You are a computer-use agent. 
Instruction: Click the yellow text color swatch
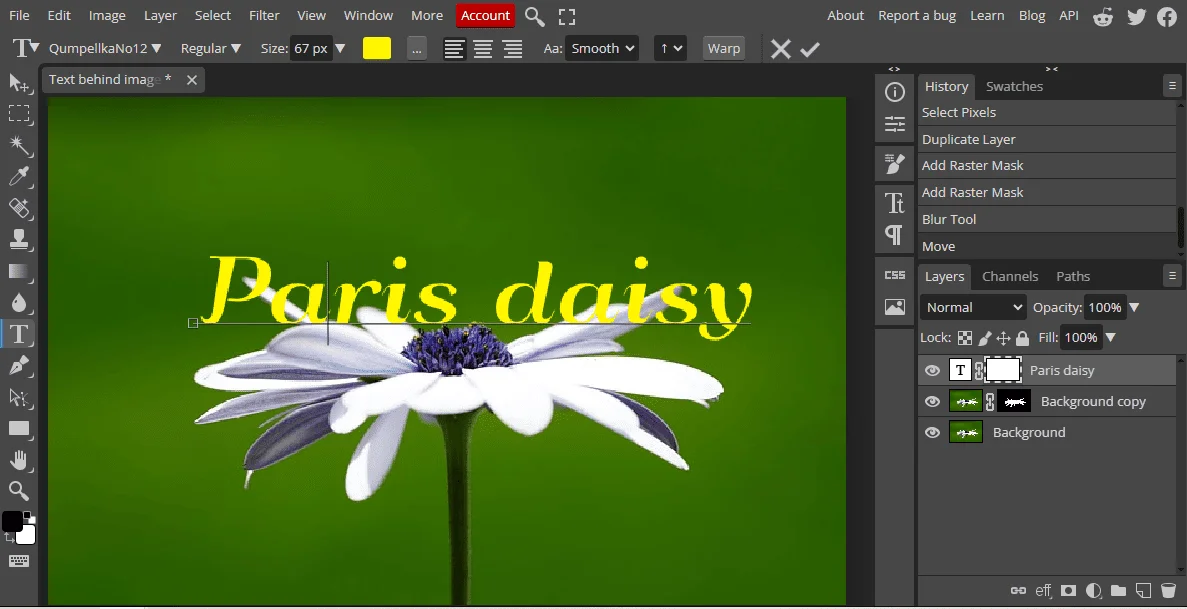pos(377,49)
